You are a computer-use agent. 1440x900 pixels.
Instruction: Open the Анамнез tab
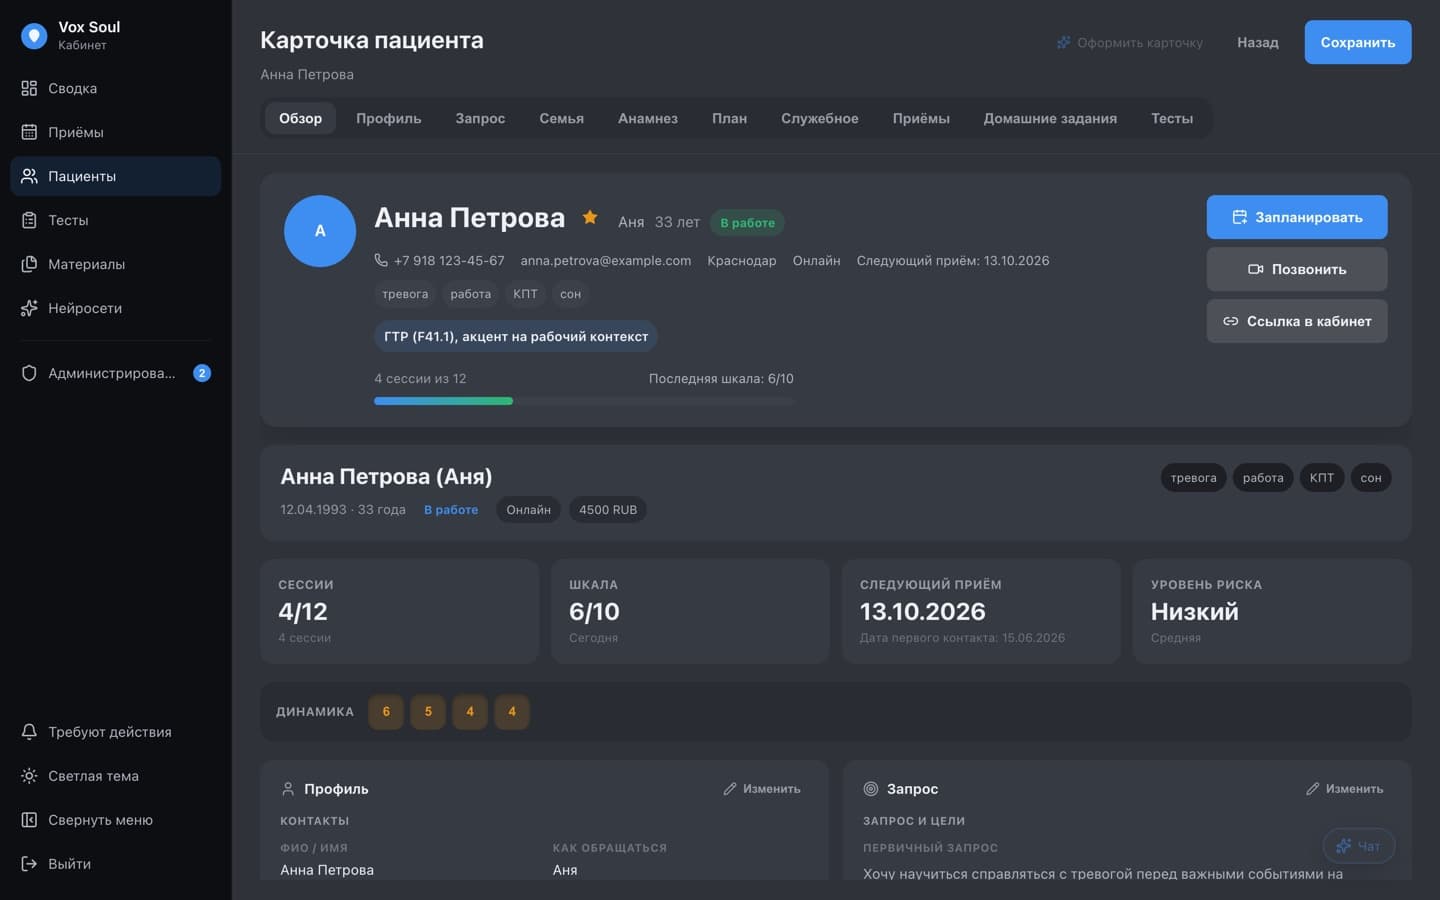[x=648, y=118]
